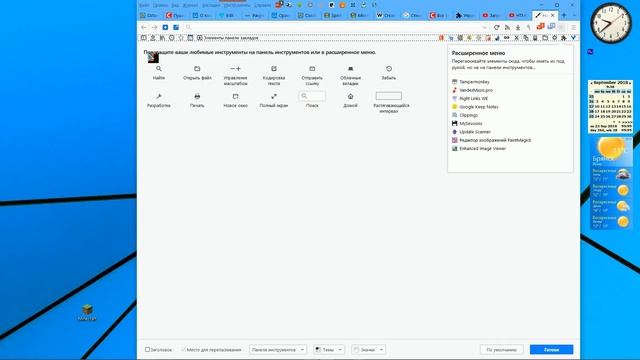Open the hamburger menu in navigation bar

point(573,27)
